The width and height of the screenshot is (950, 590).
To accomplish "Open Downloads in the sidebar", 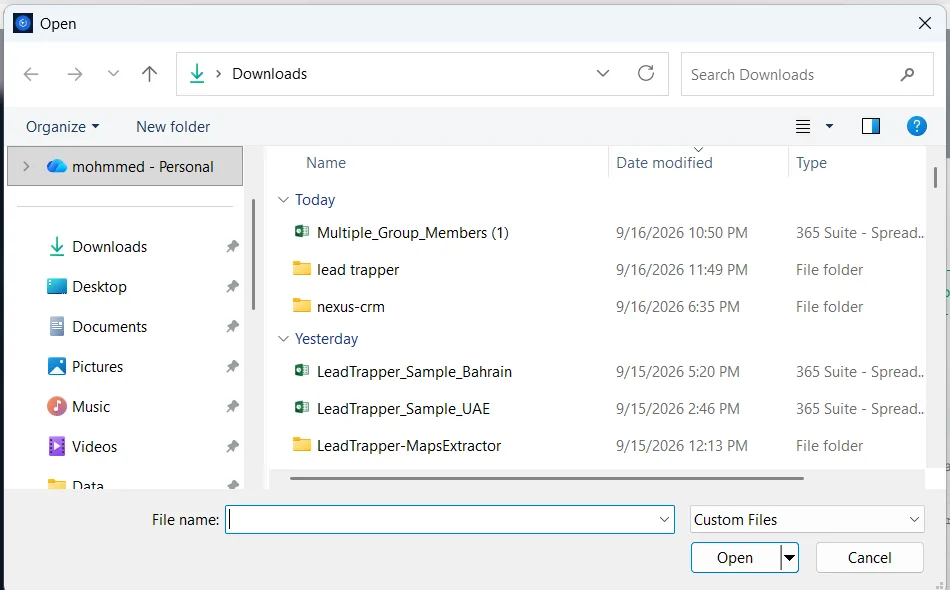I will pyautogui.click(x=109, y=247).
